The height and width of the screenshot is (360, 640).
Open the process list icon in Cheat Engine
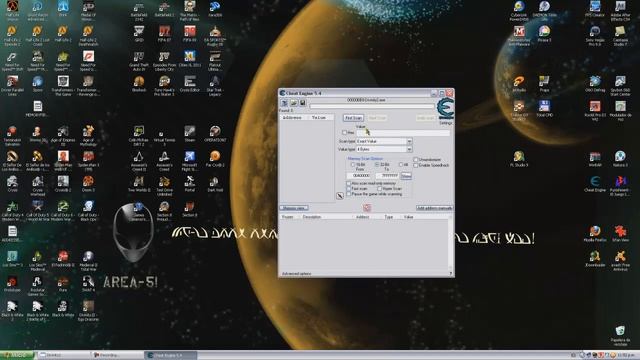tap(284, 103)
